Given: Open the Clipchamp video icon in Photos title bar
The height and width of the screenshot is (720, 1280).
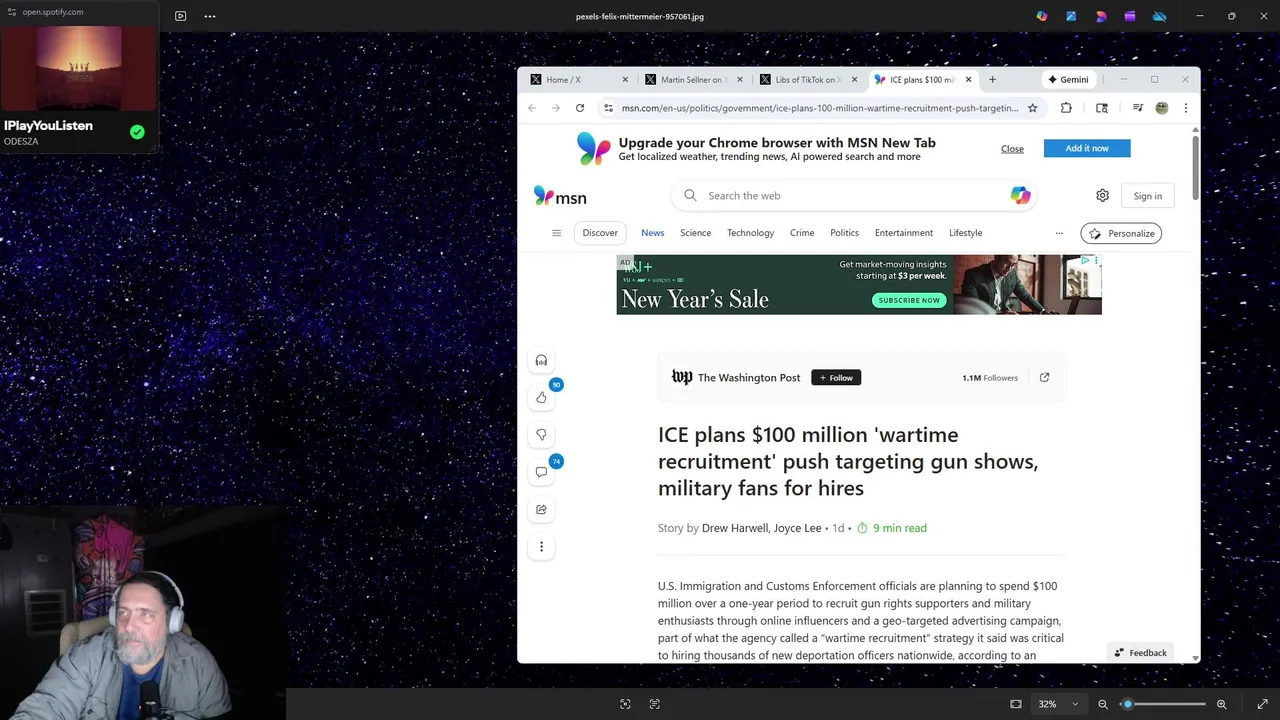Looking at the screenshot, I should 1130,16.
